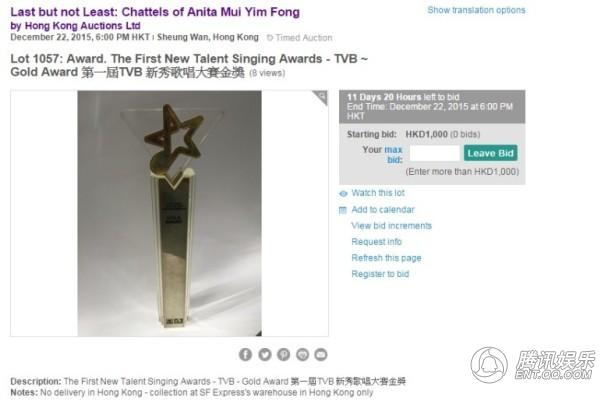Focus the max bid input field

435,153
